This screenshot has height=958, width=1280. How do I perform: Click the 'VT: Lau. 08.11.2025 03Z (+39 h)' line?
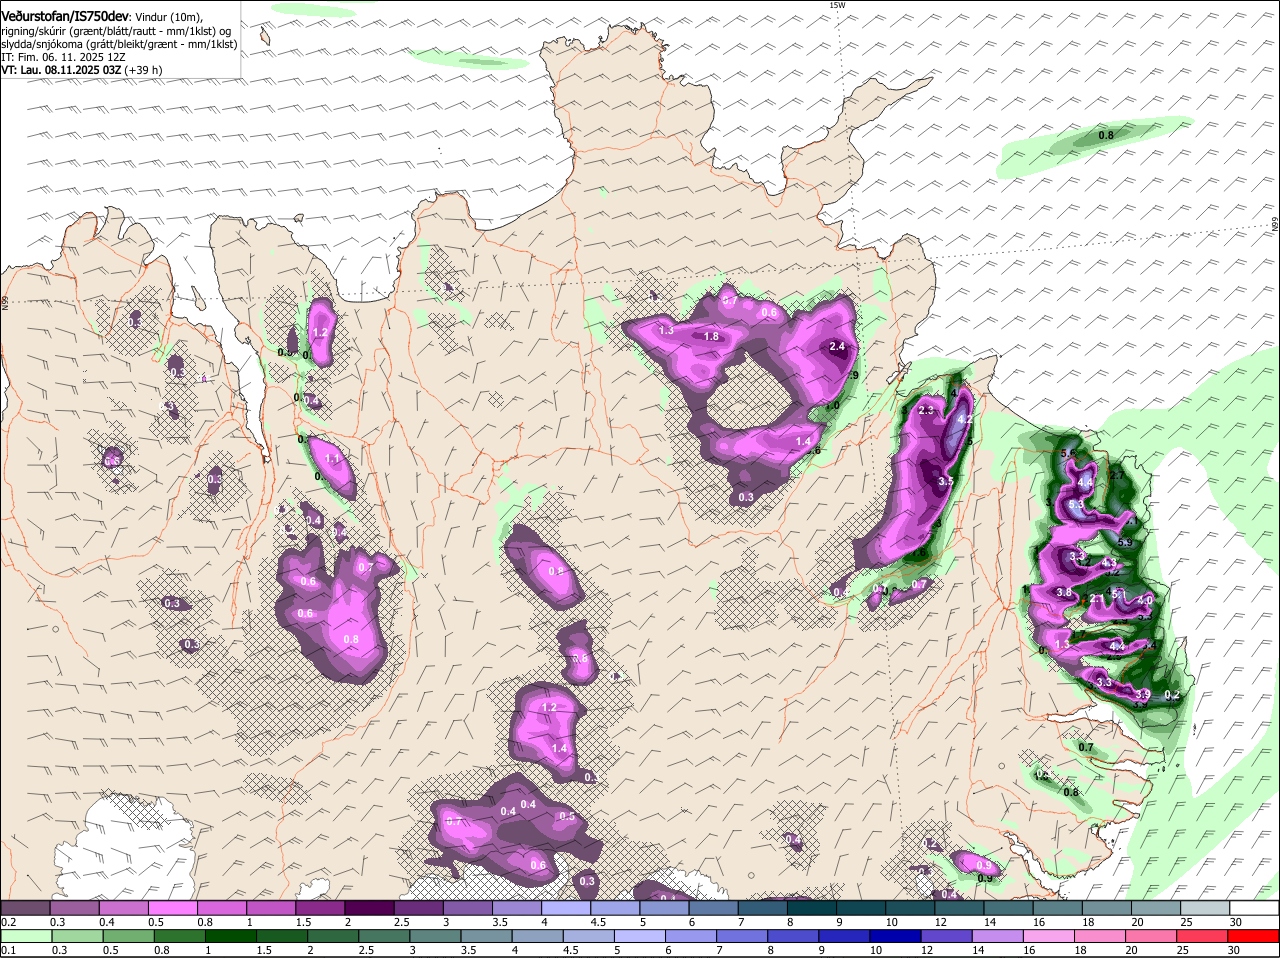tap(81, 70)
